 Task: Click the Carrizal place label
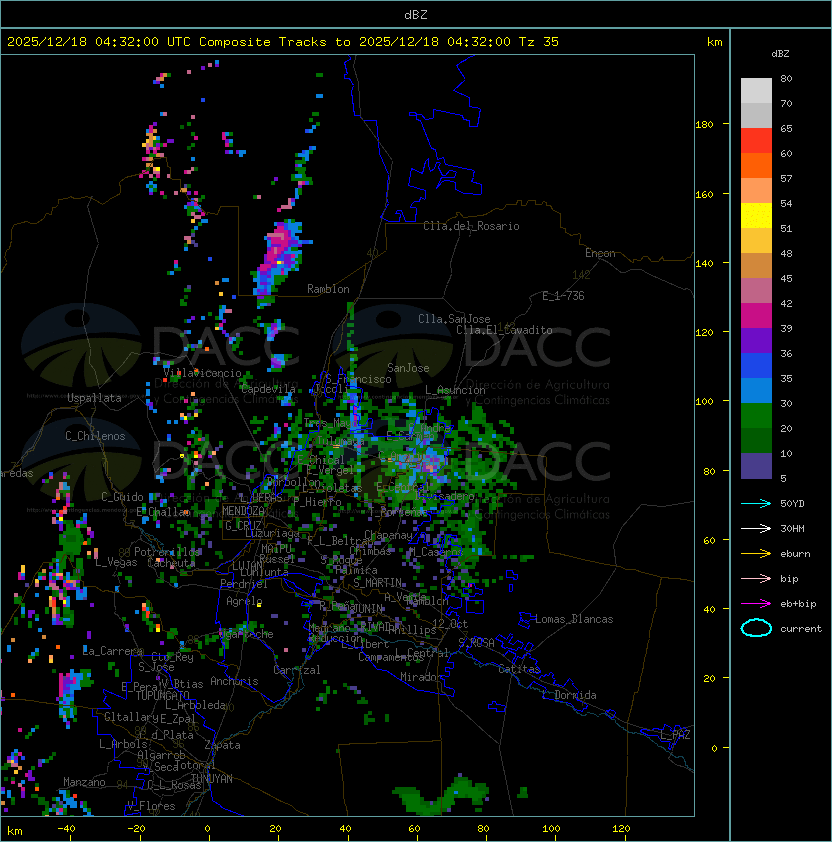(x=297, y=670)
